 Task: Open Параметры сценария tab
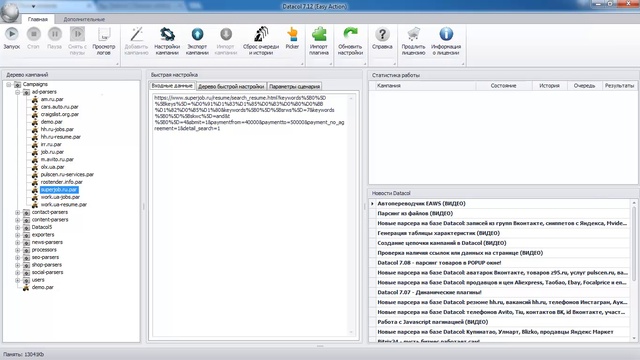coord(294,87)
